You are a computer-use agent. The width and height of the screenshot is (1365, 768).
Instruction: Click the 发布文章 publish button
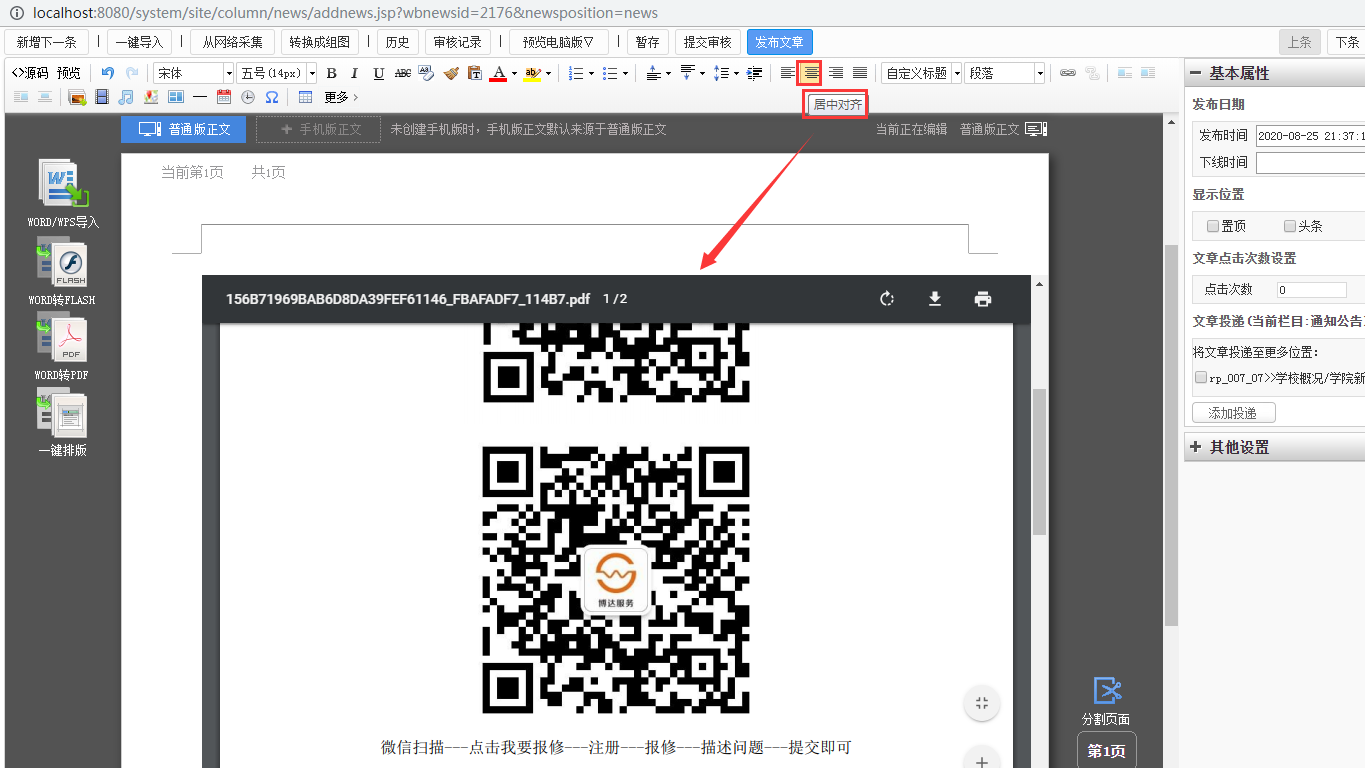coord(779,42)
